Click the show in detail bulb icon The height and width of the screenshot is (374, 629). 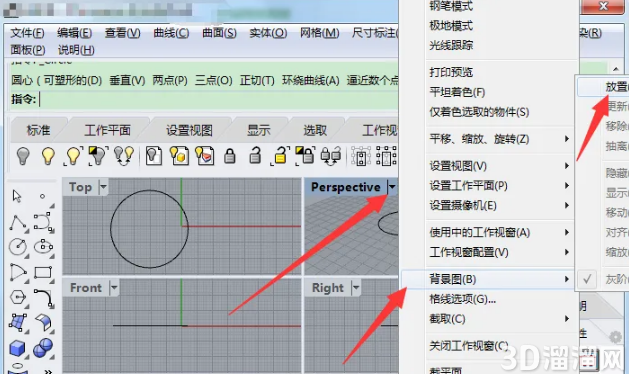pos(179,156)
